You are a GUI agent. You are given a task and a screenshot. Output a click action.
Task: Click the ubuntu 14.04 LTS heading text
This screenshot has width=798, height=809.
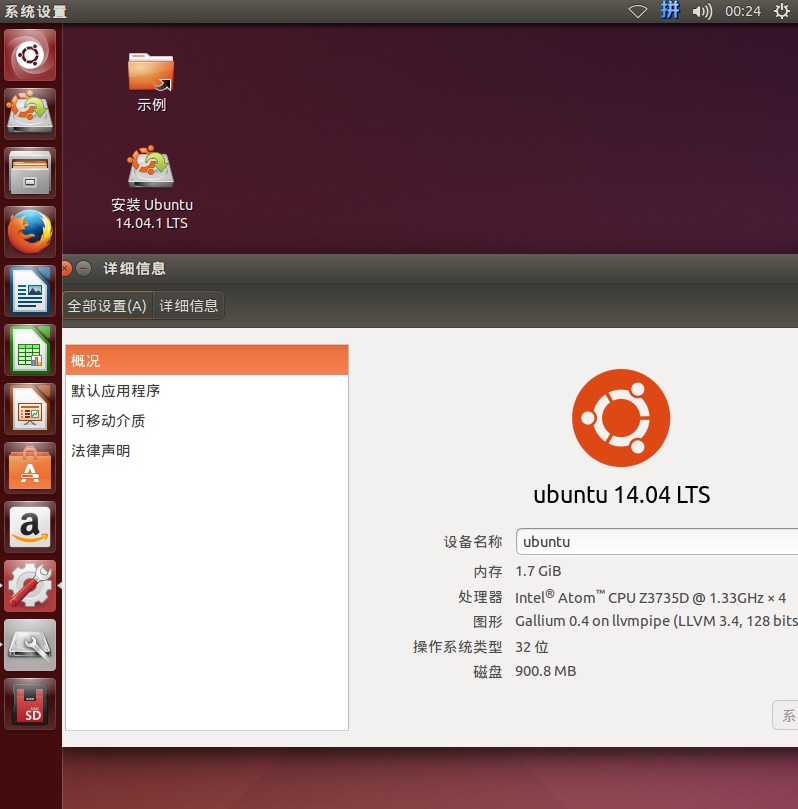pyautogui.click(x=622, y=494)
